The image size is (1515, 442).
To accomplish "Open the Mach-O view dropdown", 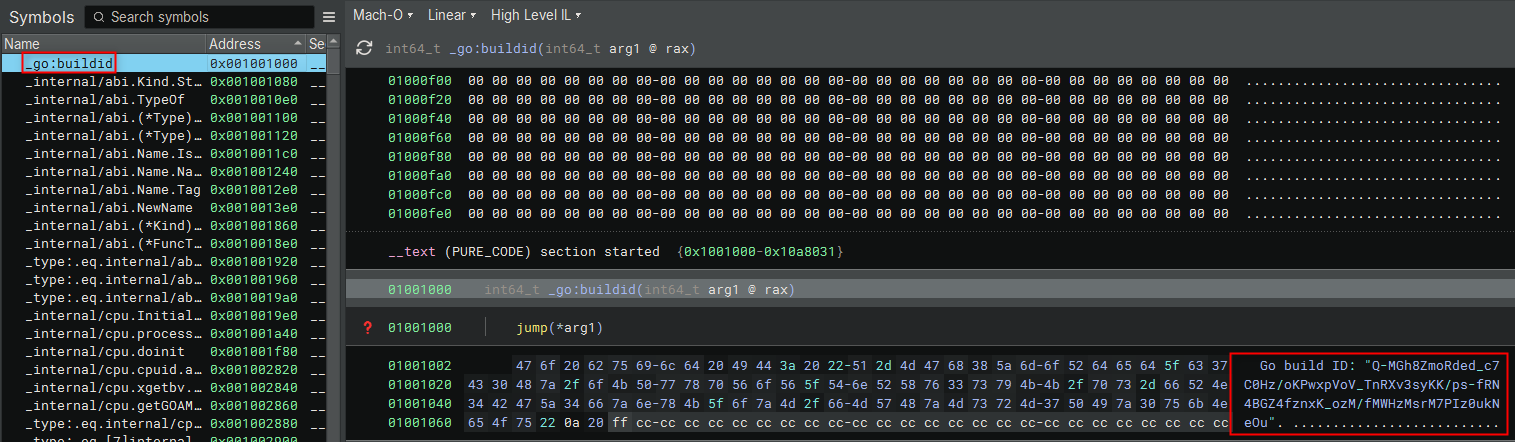I will pos(382,15).
